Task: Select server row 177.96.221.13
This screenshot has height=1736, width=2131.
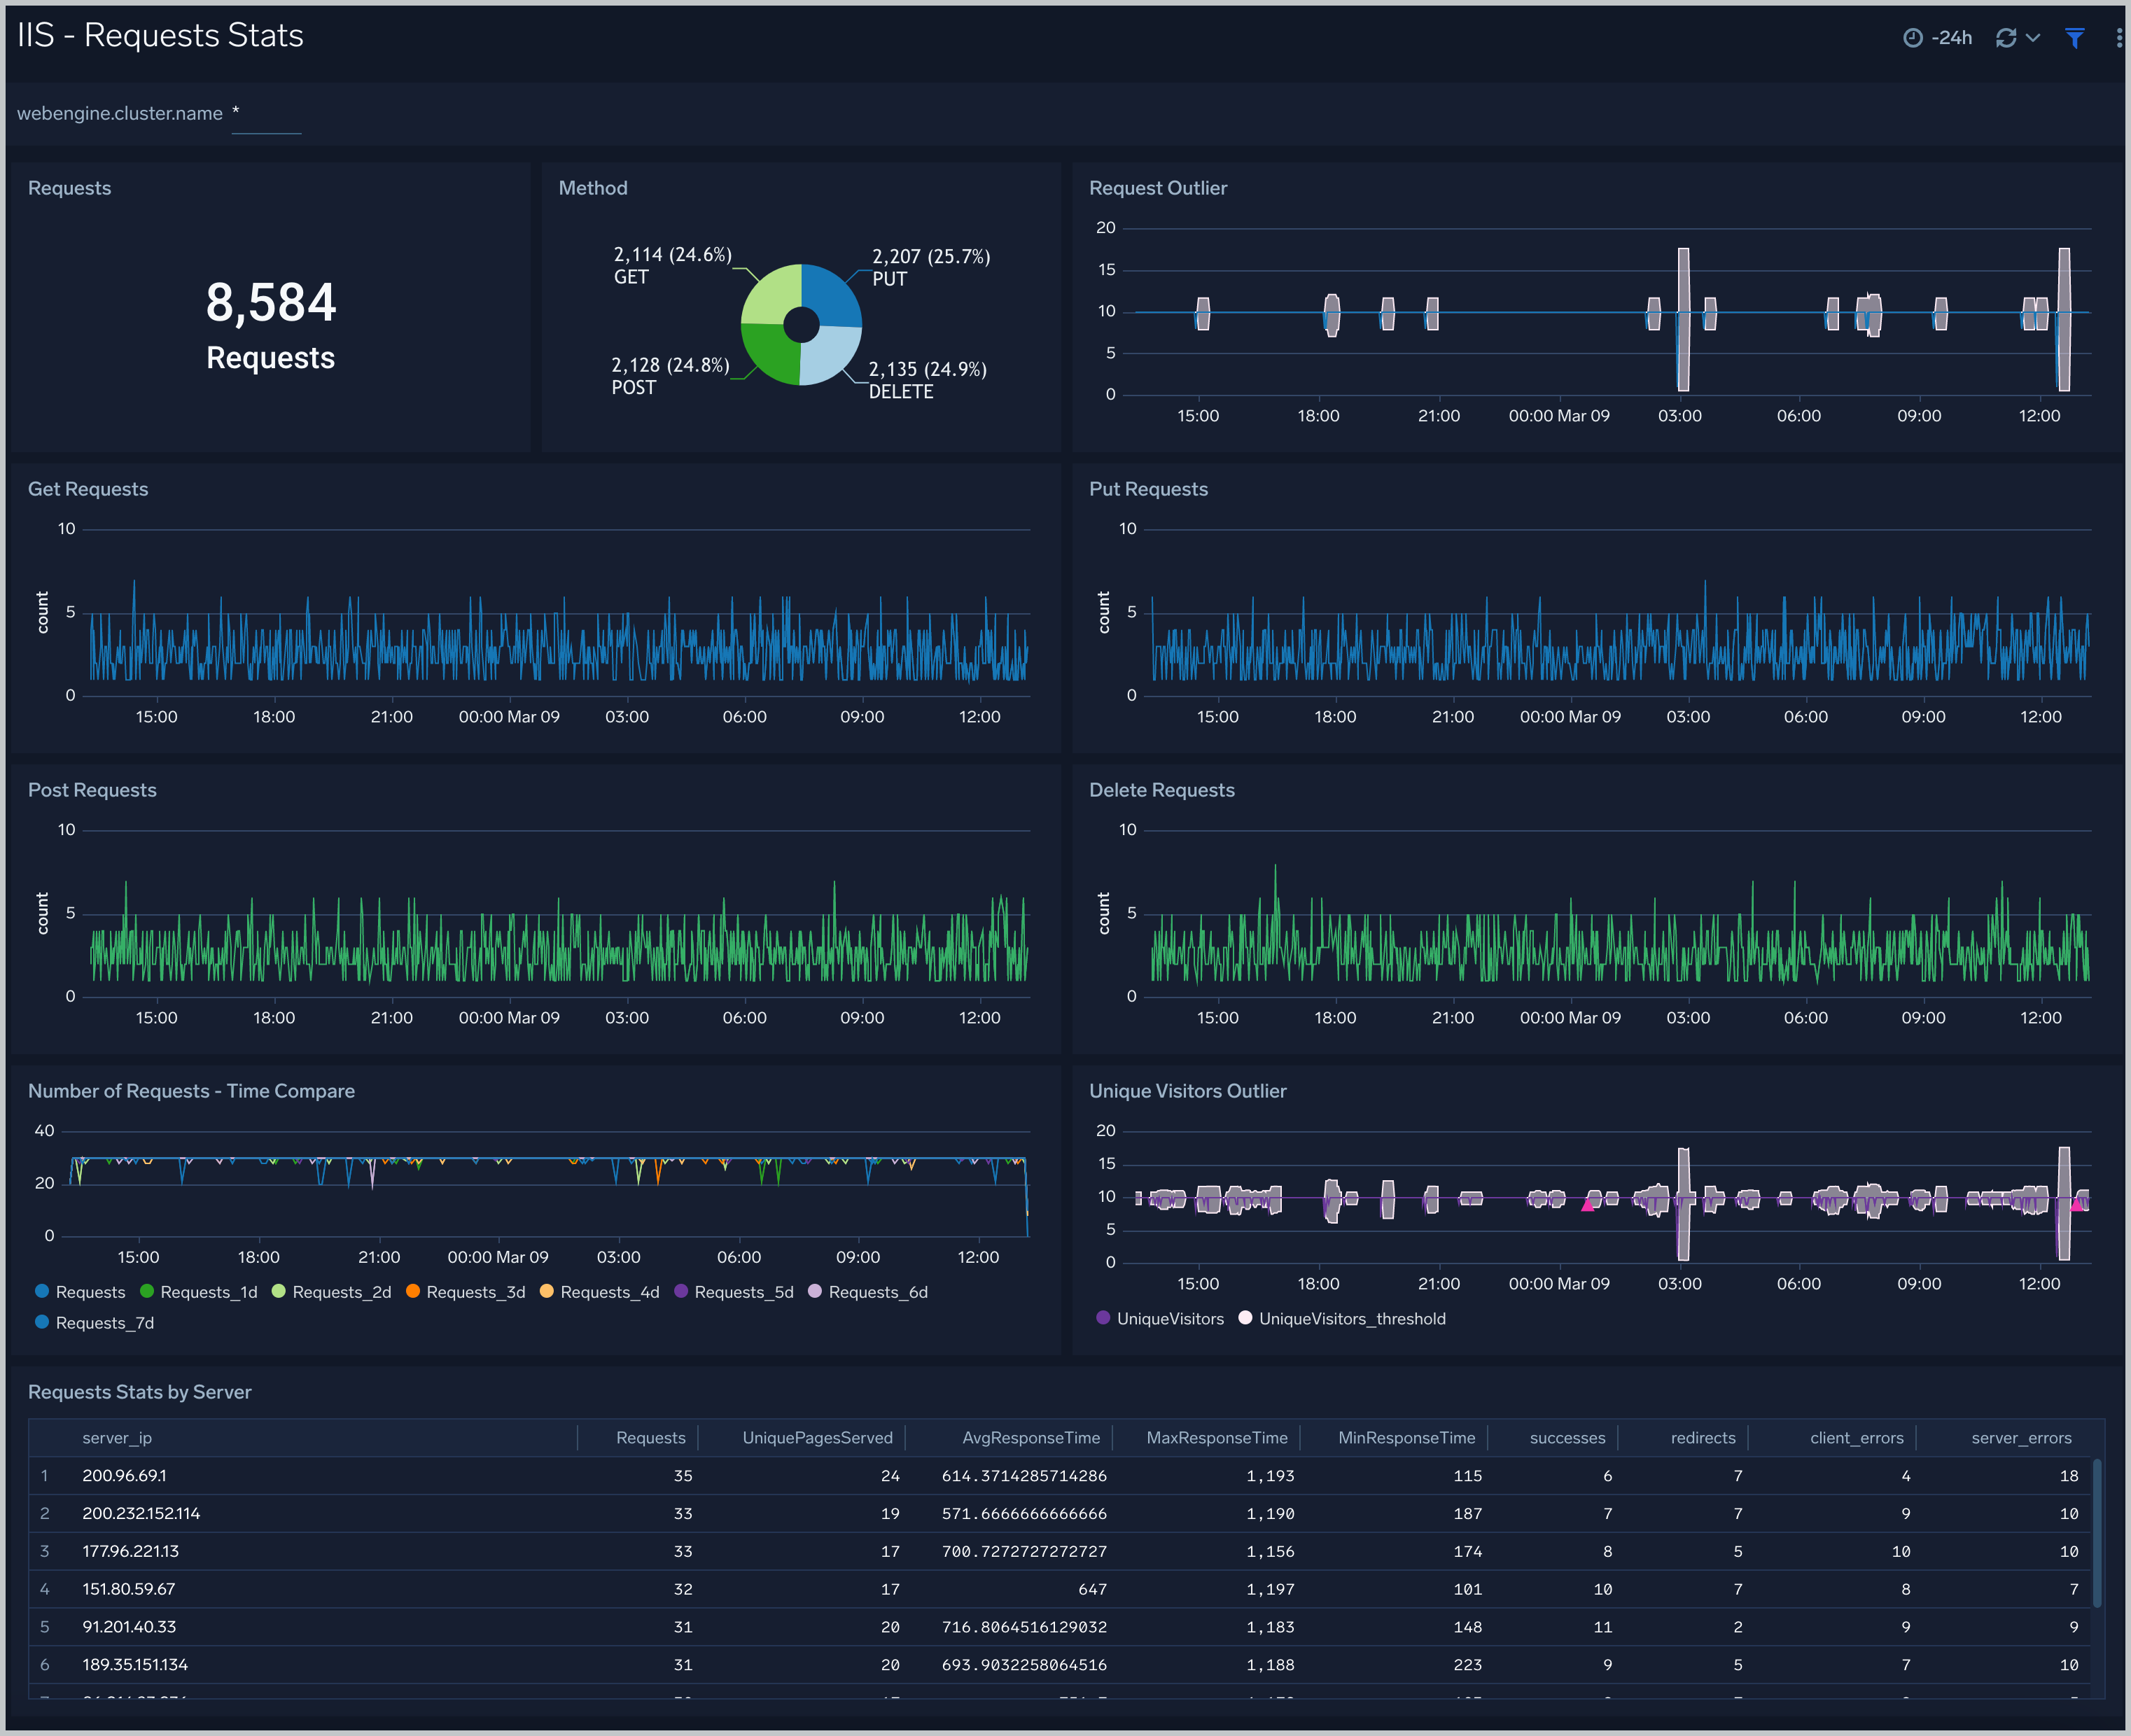Action: coord(1060,1552)
